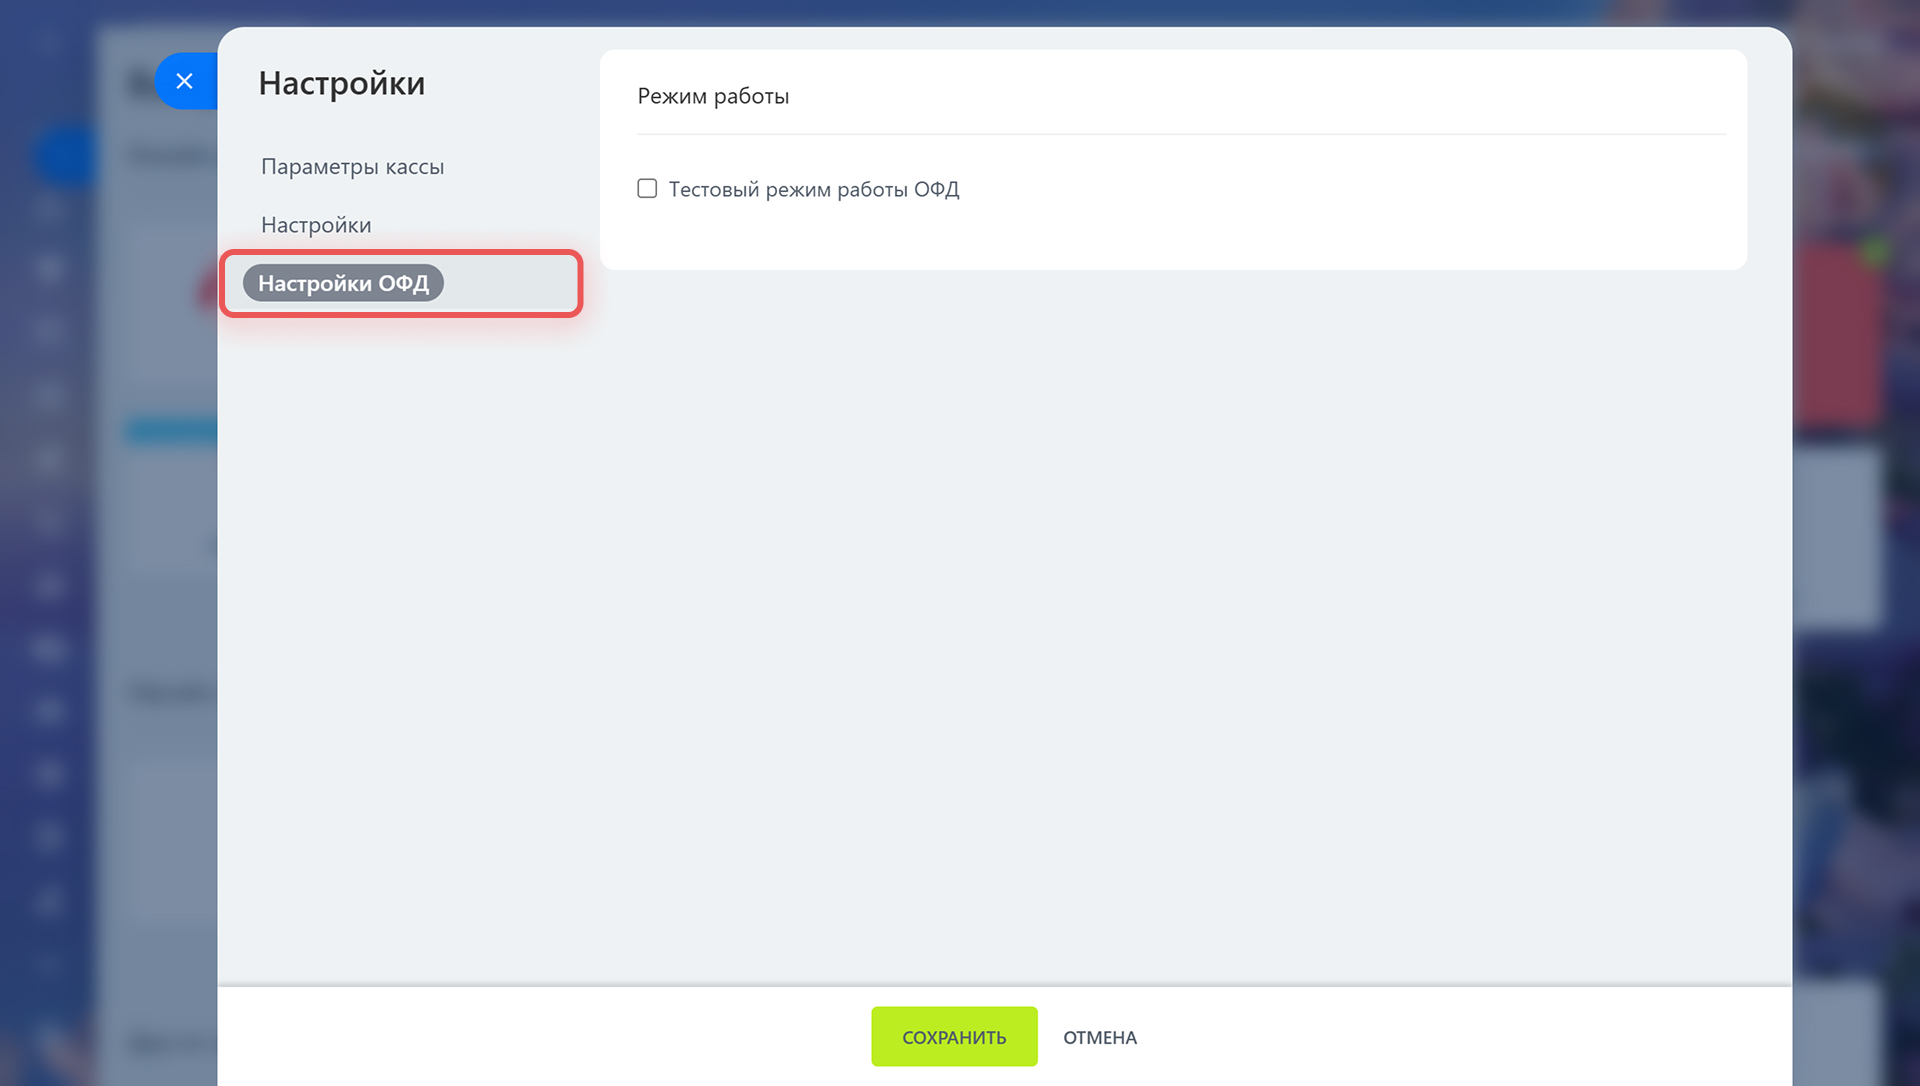Save changes with the Сохранить button
Screen dimensions: 1920x1086
tap(954, 1036)
